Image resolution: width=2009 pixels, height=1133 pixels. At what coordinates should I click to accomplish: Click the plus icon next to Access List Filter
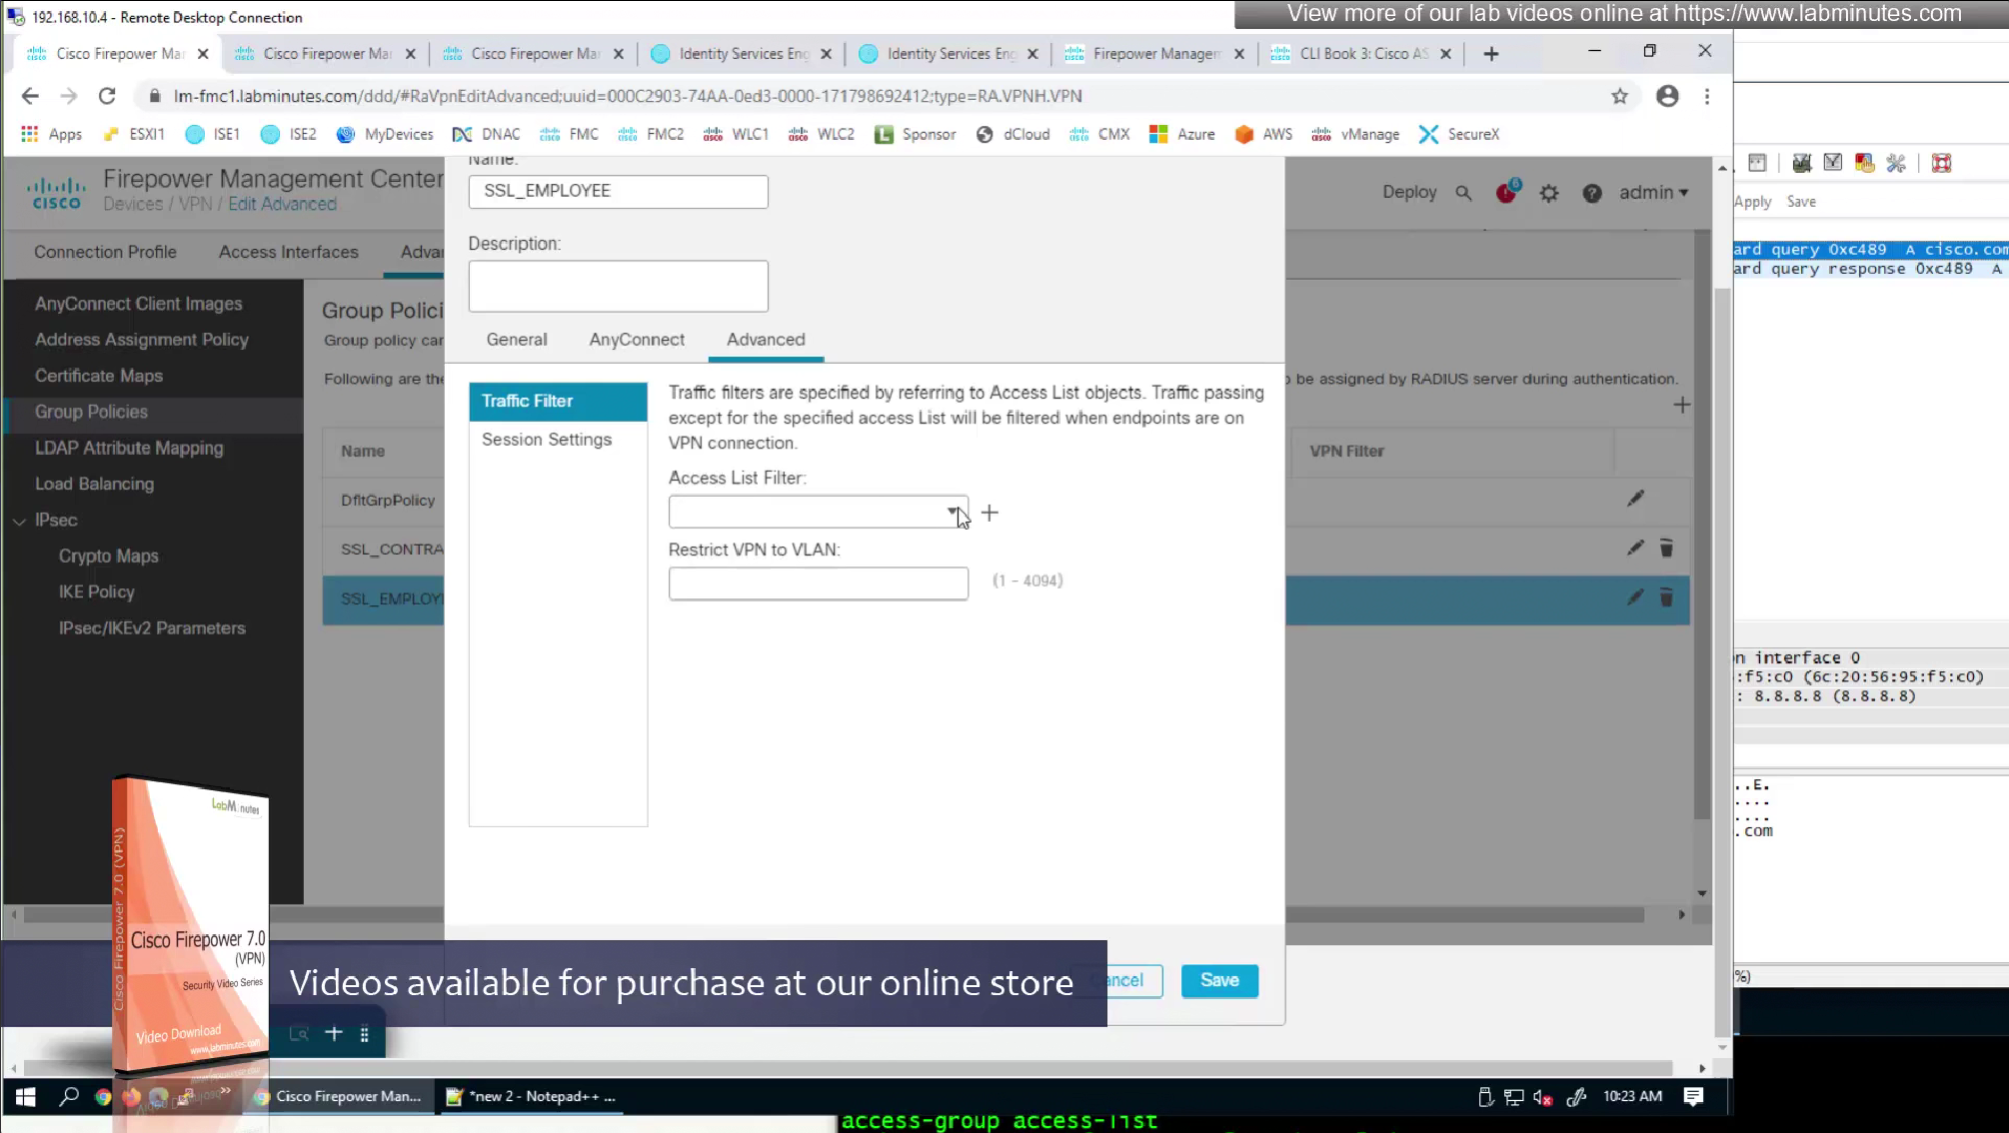click(989, 513)
